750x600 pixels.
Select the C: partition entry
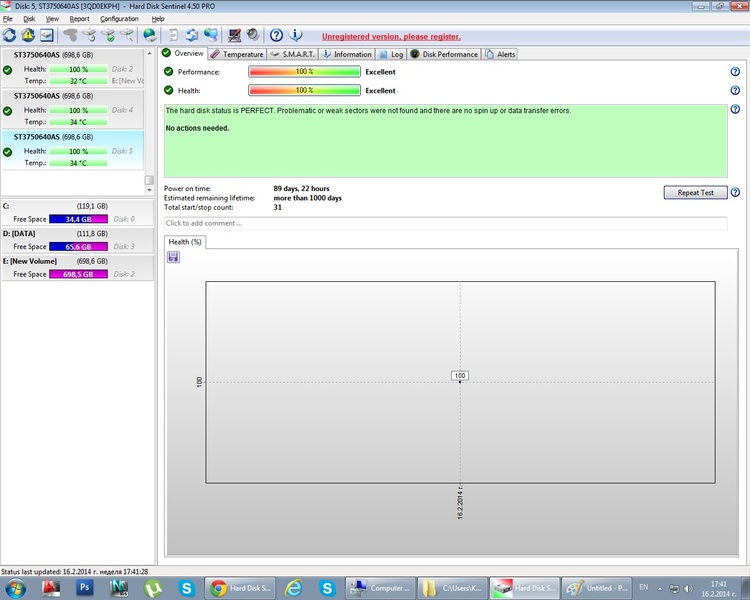point(77,212)
